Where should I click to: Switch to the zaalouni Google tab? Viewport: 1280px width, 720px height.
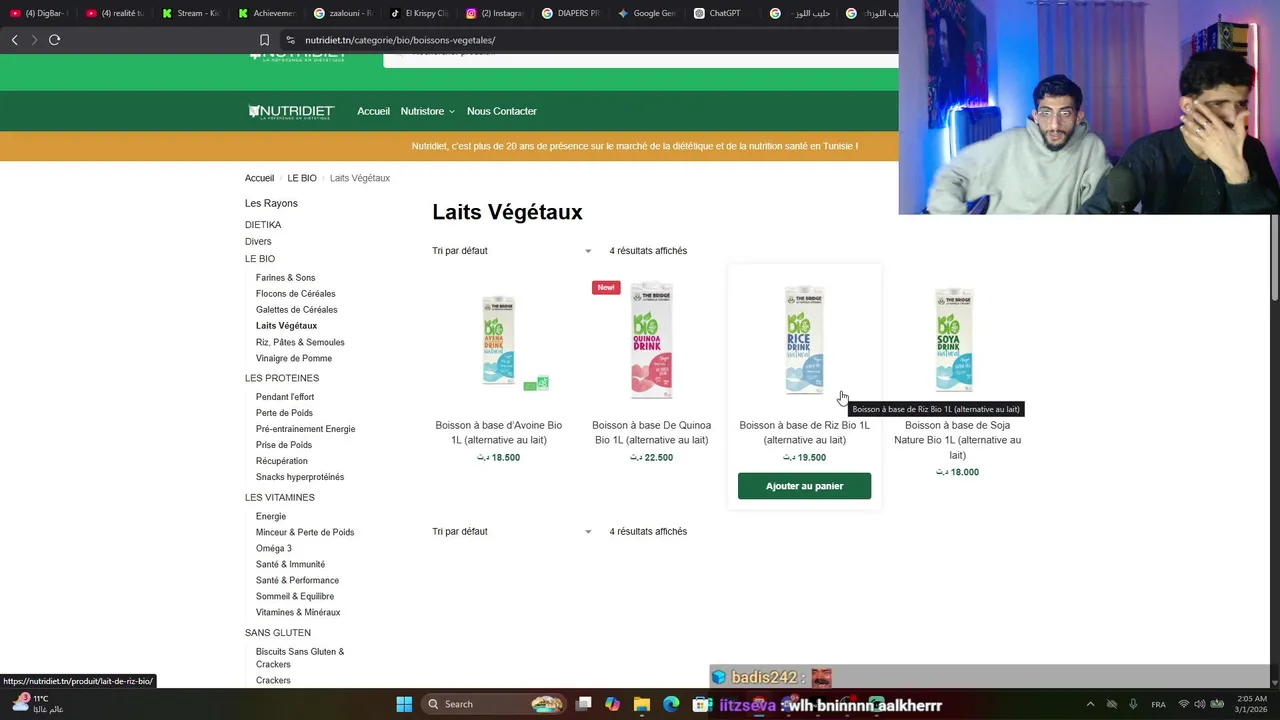pyautogui.click(x=343, y=13)
